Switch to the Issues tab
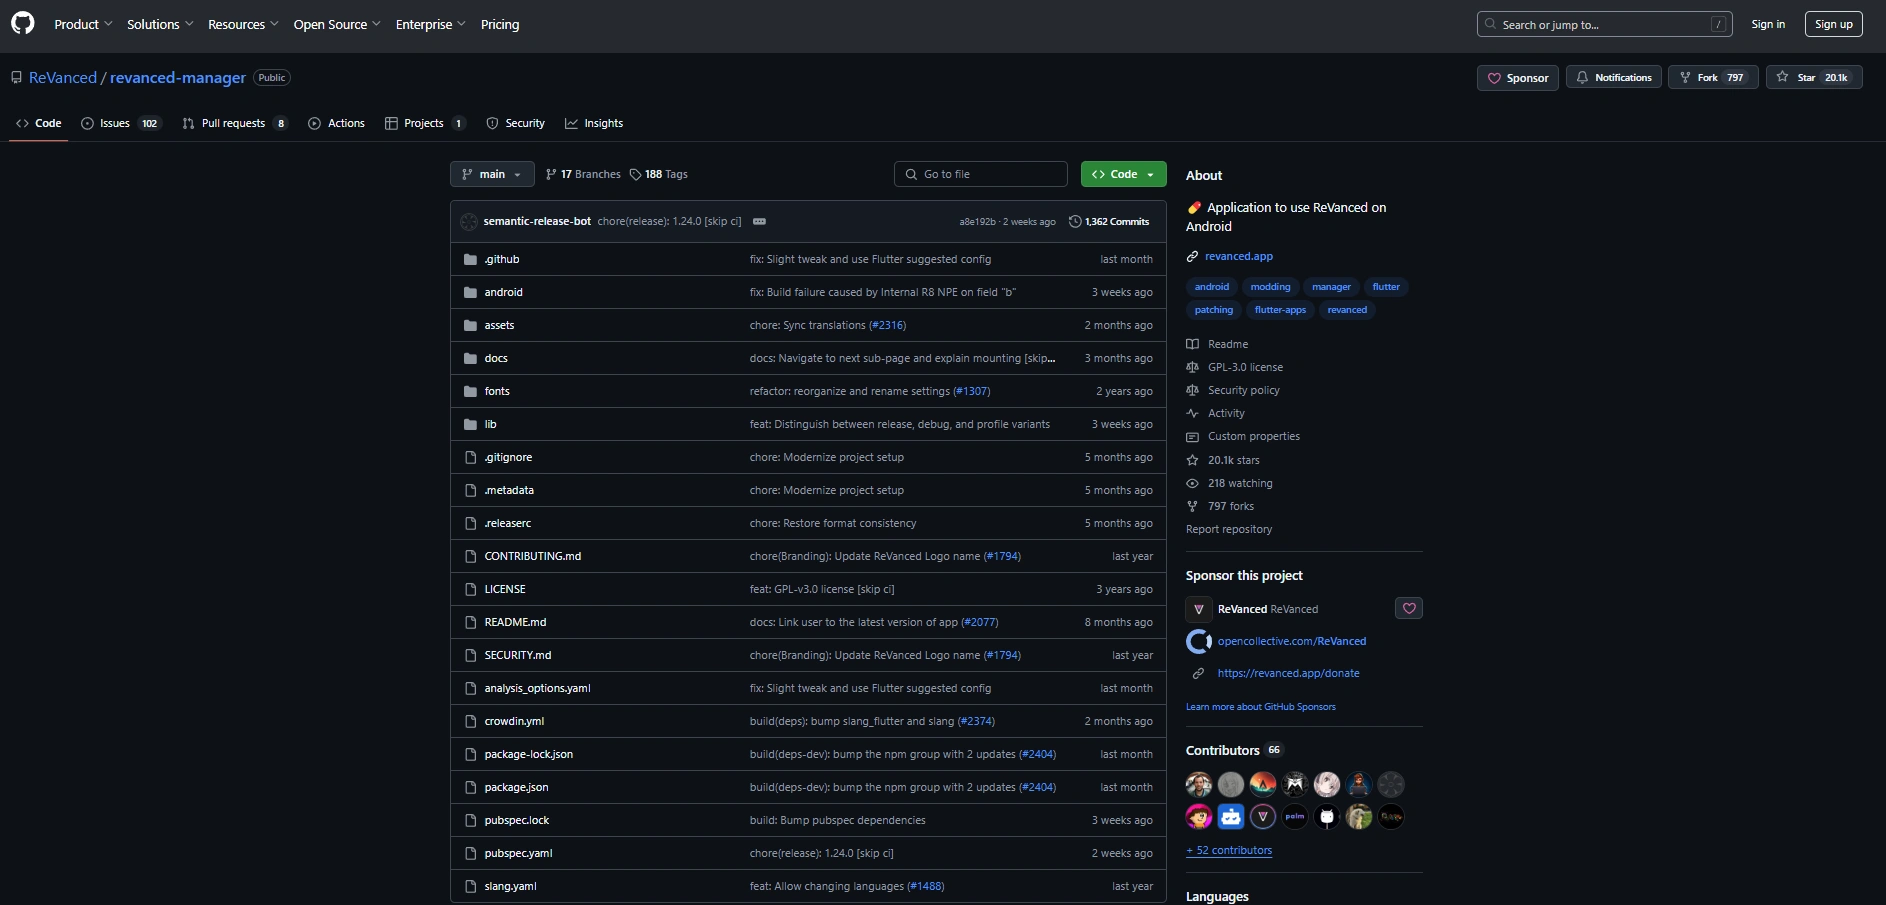Image resolution: width=1886 pixels, height=905 pixels. point(121,123)
